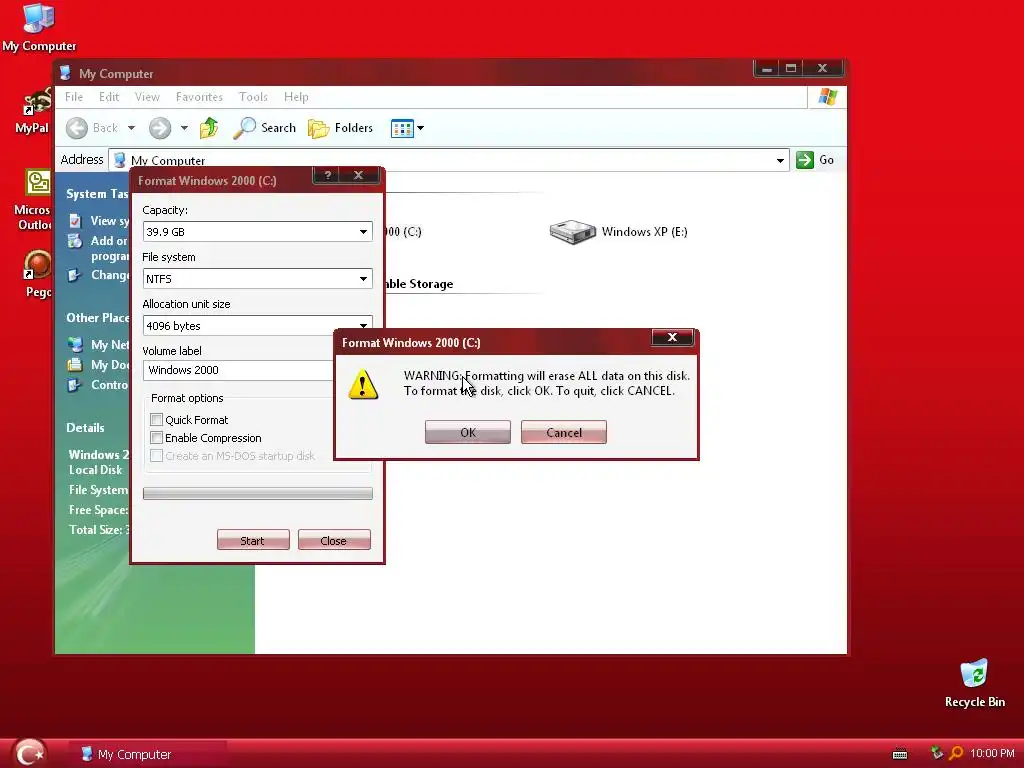Click the Change a setting task icon
The image size is (1024, 768).
click(x=74, y=275)
